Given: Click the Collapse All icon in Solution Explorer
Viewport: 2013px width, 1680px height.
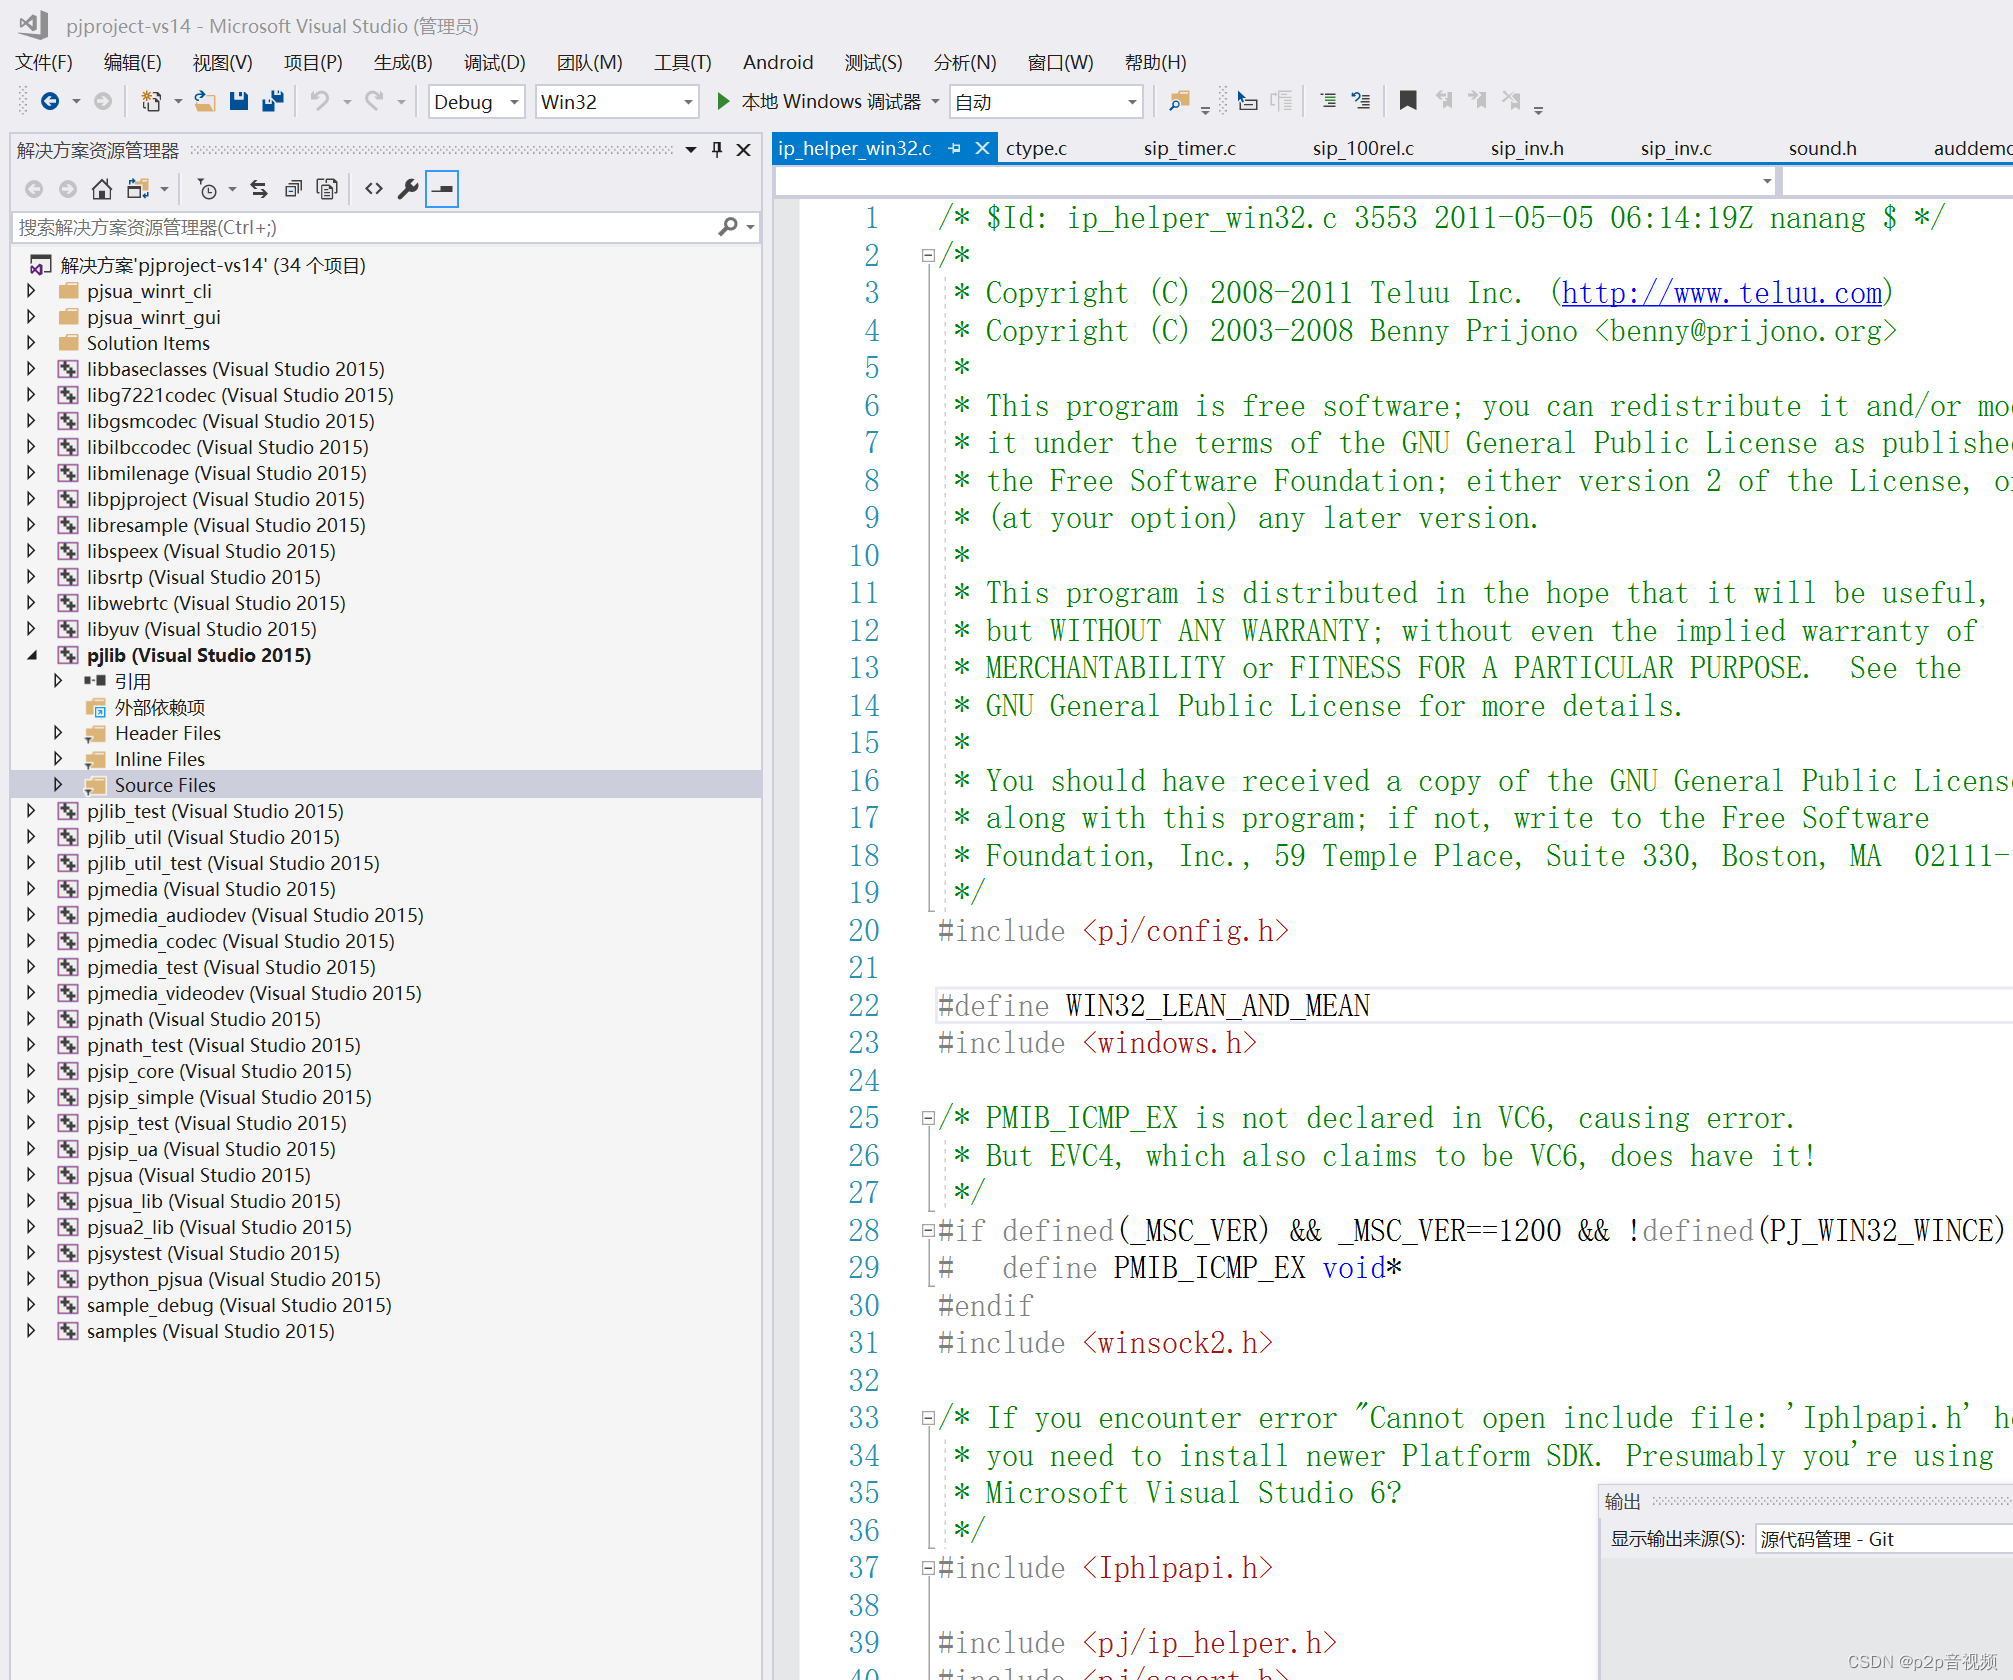Looking at the screenshot, I should (293, 189).
